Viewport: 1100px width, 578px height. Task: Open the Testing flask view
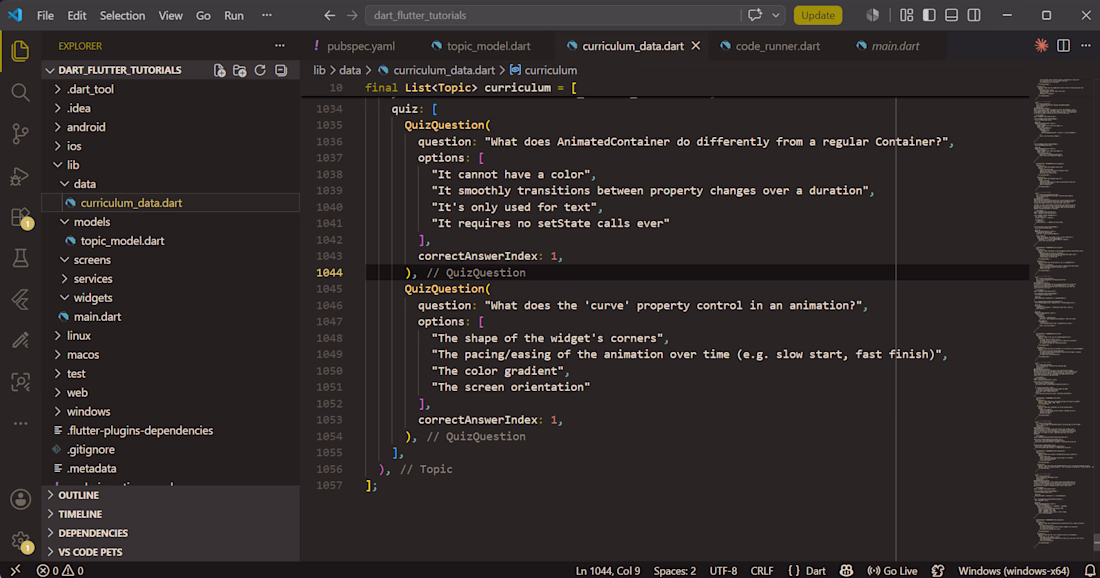(20, 258)
